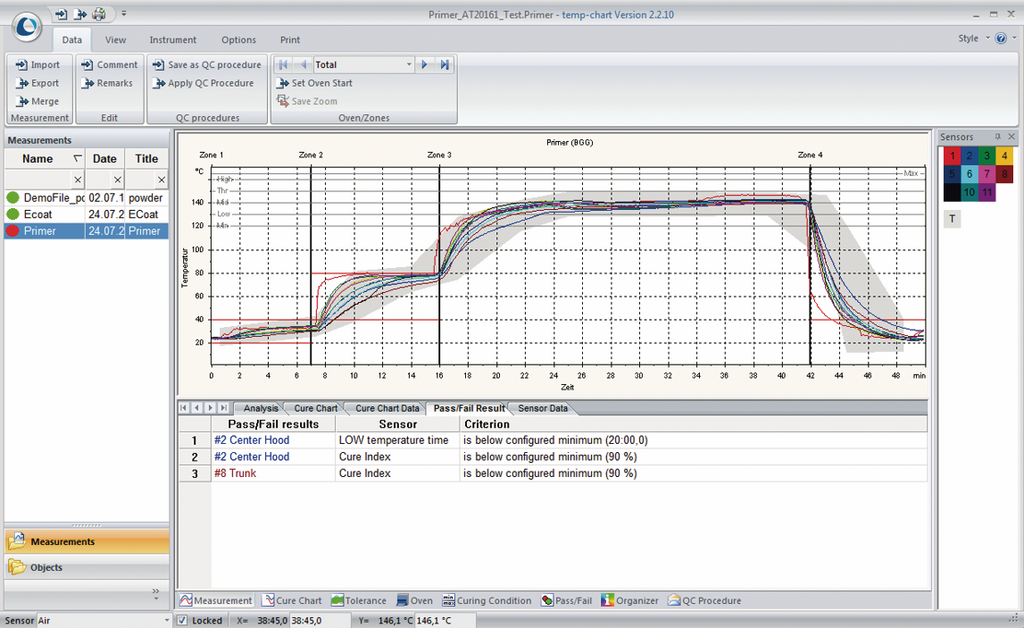Open Remarks in the Edit group
Screen dimensions: 1024x628
point(107,83)
